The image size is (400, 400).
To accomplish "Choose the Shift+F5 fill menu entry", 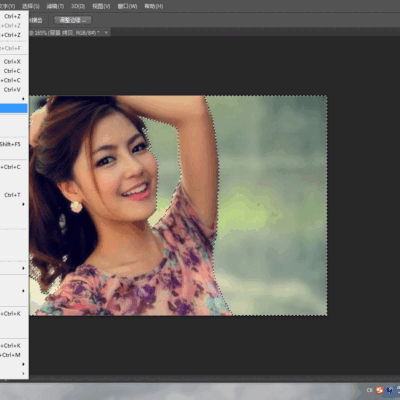I will click(14, 144).
